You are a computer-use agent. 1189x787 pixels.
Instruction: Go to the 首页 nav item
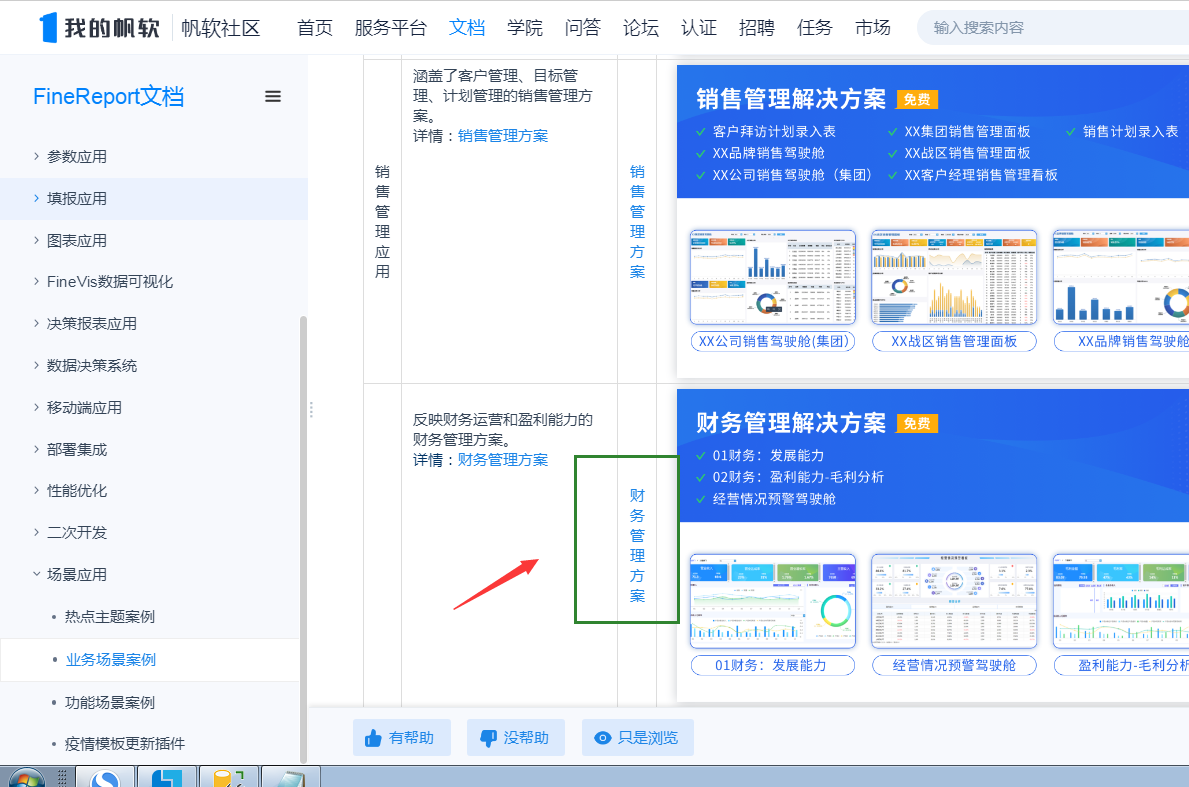click(x=315, y=28)
